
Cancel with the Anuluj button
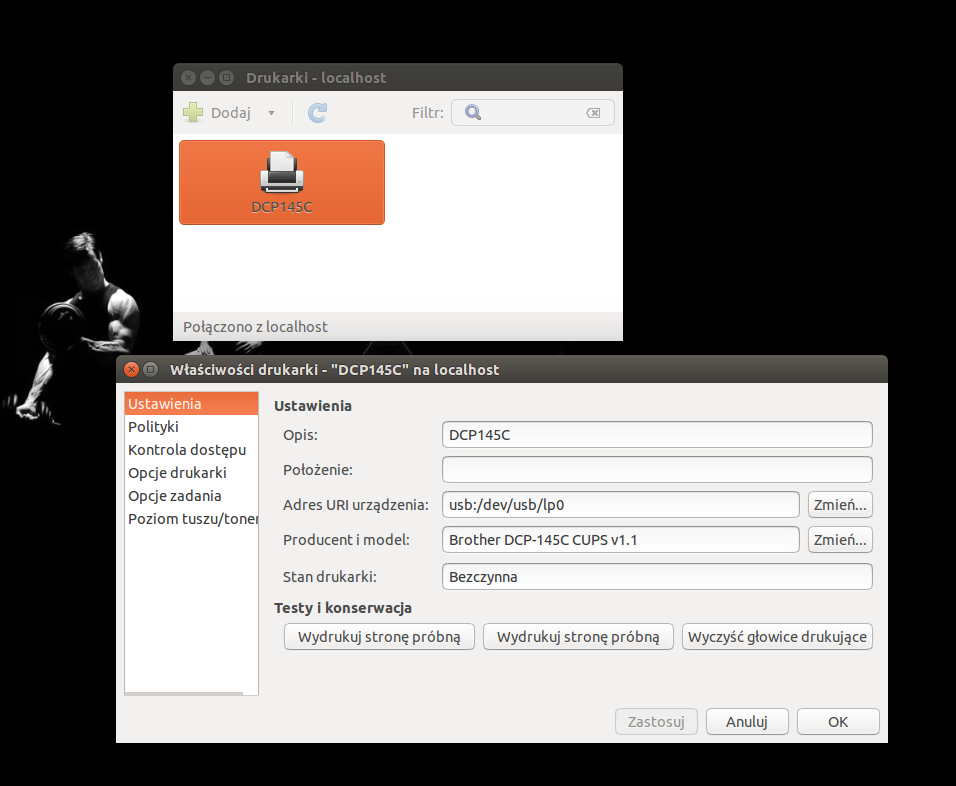tap(747, 722)
